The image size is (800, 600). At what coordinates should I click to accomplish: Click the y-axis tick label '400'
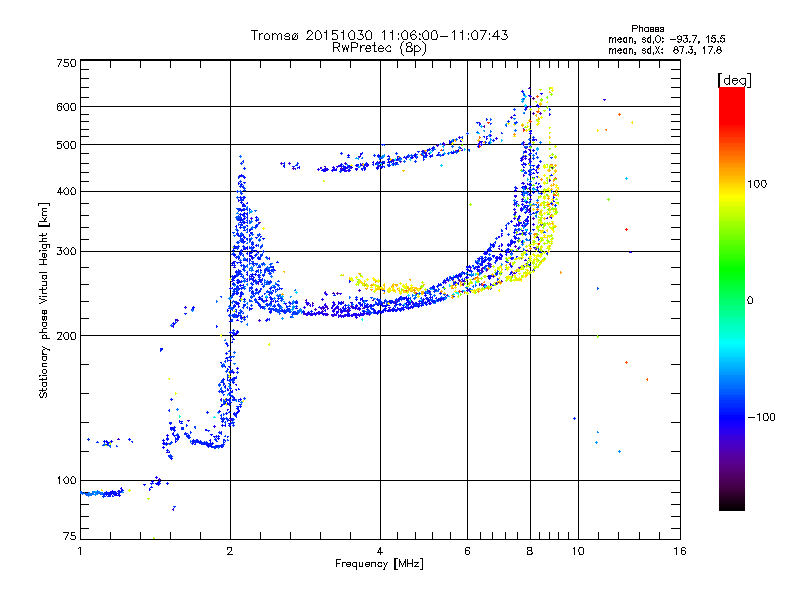(x=66, y=192)
